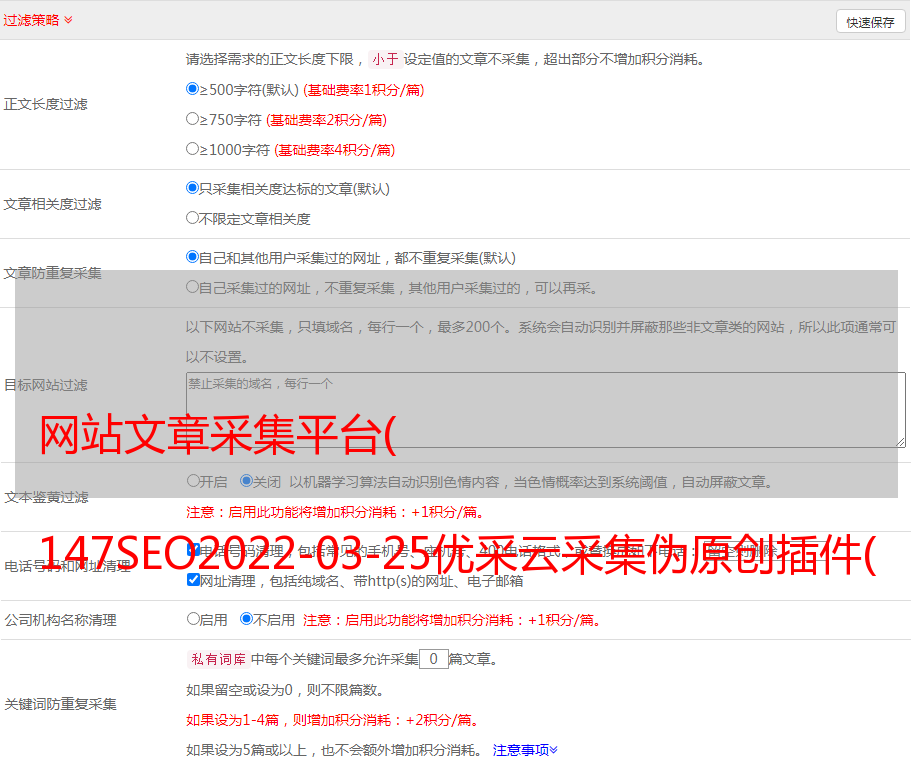Toggle the 电话号码清理 checkbox

(193, 550)
